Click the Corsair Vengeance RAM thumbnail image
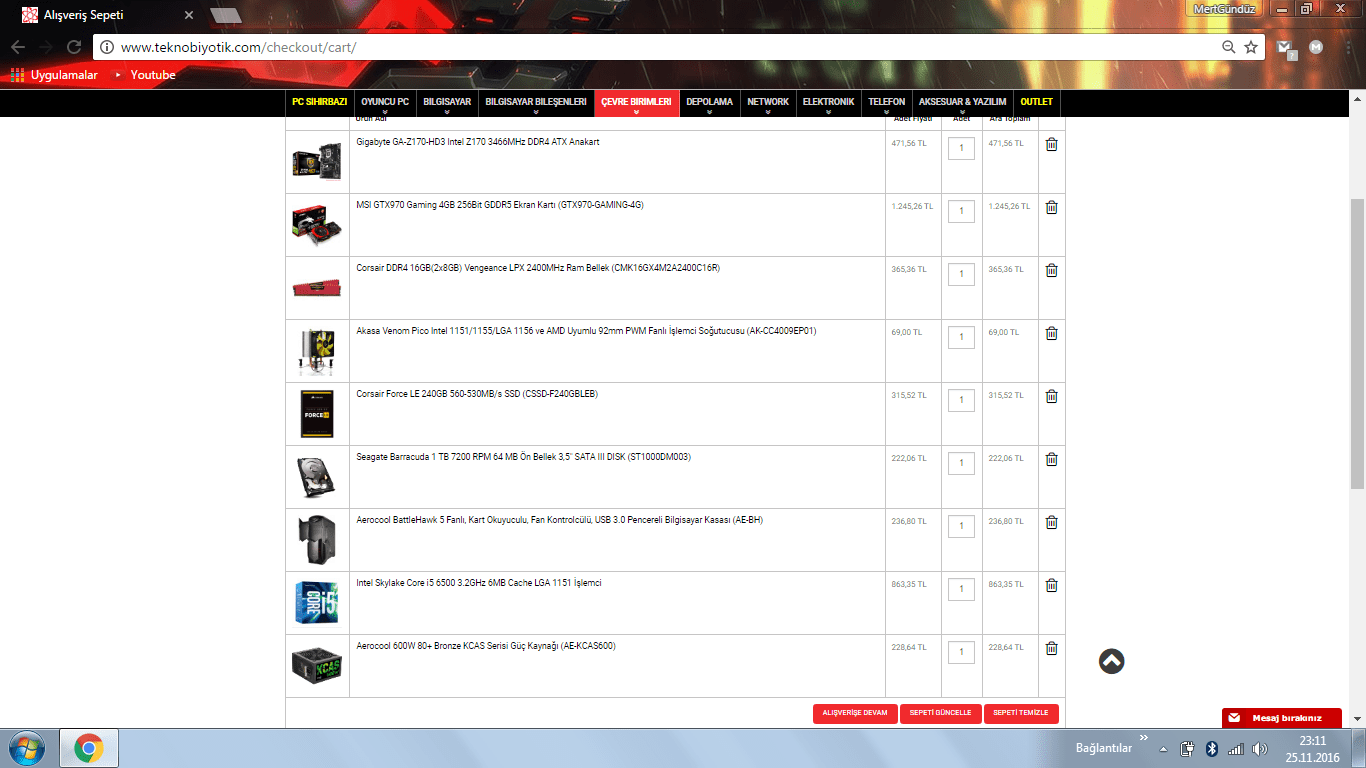Screen dimensions: 1366x768 (317, 288)
